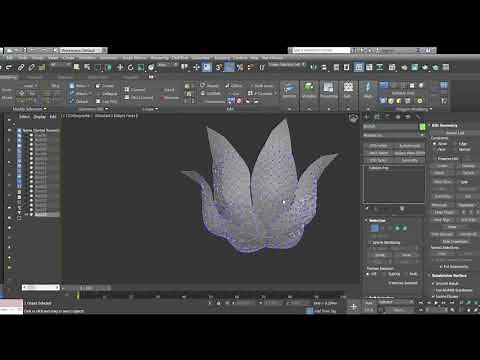Open the Curve Editor icon
This screenshot has height=360, width=480.
click(369, 67)
